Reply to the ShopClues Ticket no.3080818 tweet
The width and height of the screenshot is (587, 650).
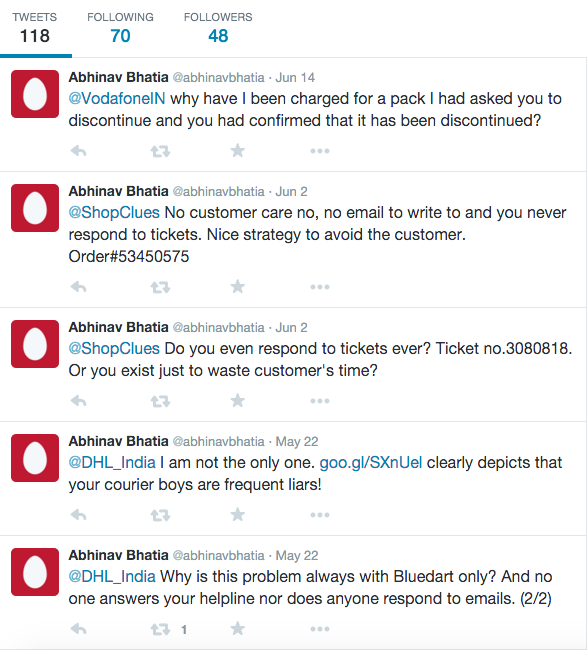coord(78,401)
